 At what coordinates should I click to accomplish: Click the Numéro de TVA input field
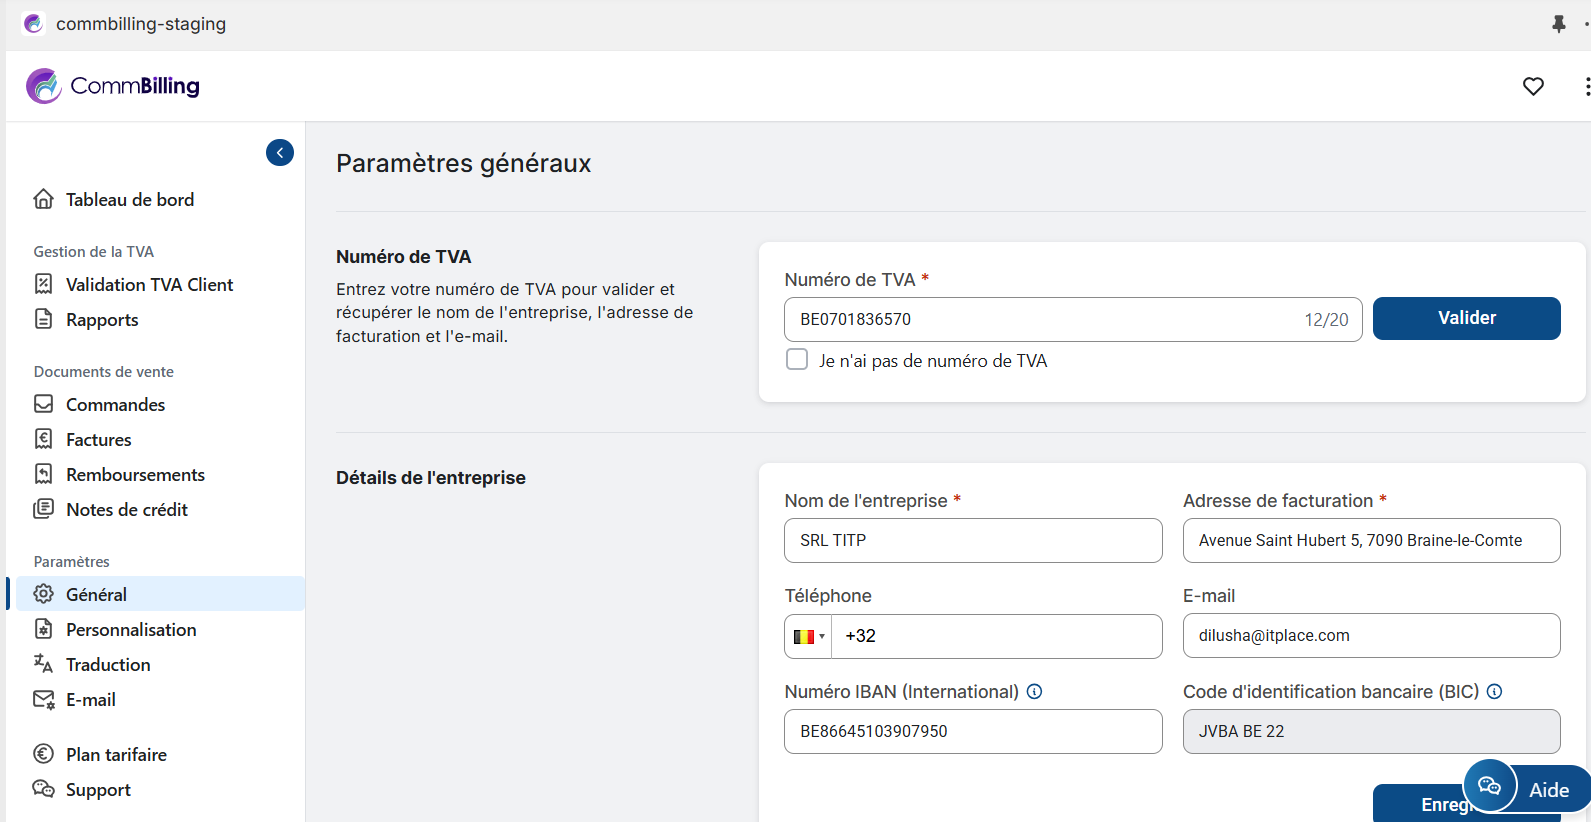pos(1040,320)
